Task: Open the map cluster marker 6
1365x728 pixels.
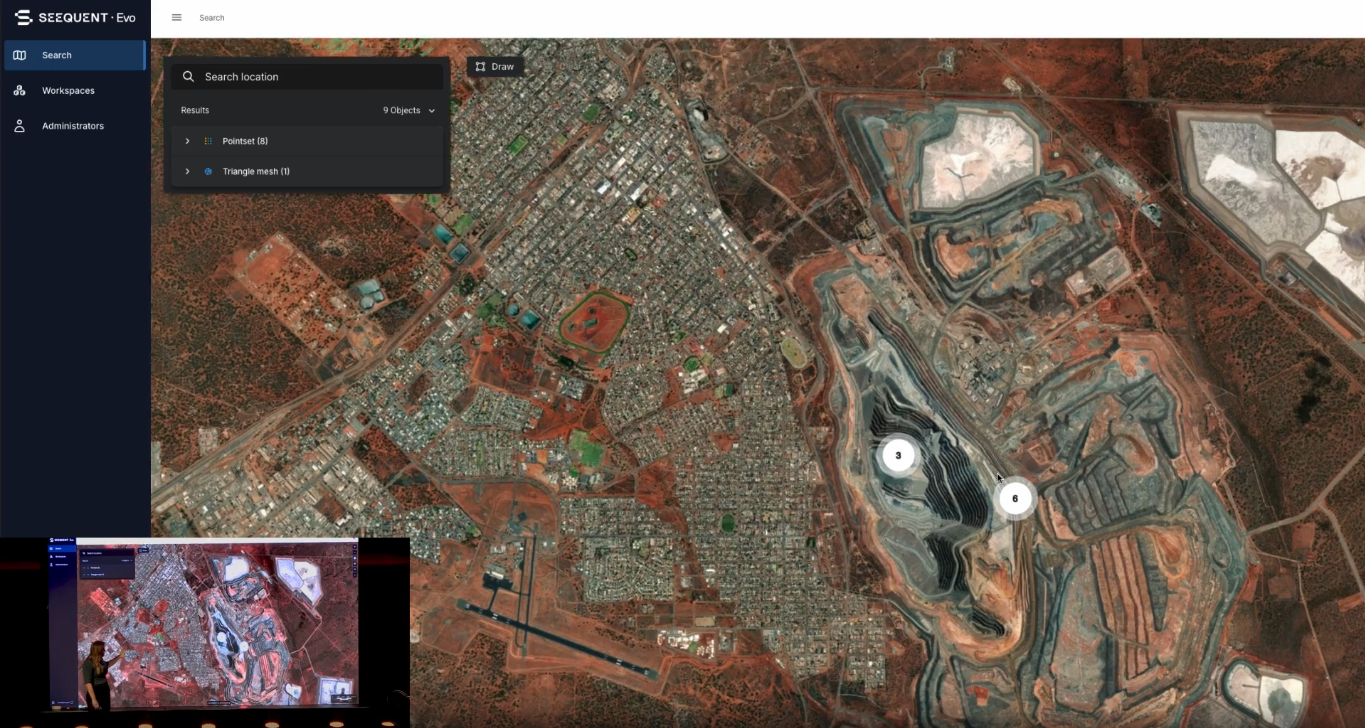Action: (1015, 498)
